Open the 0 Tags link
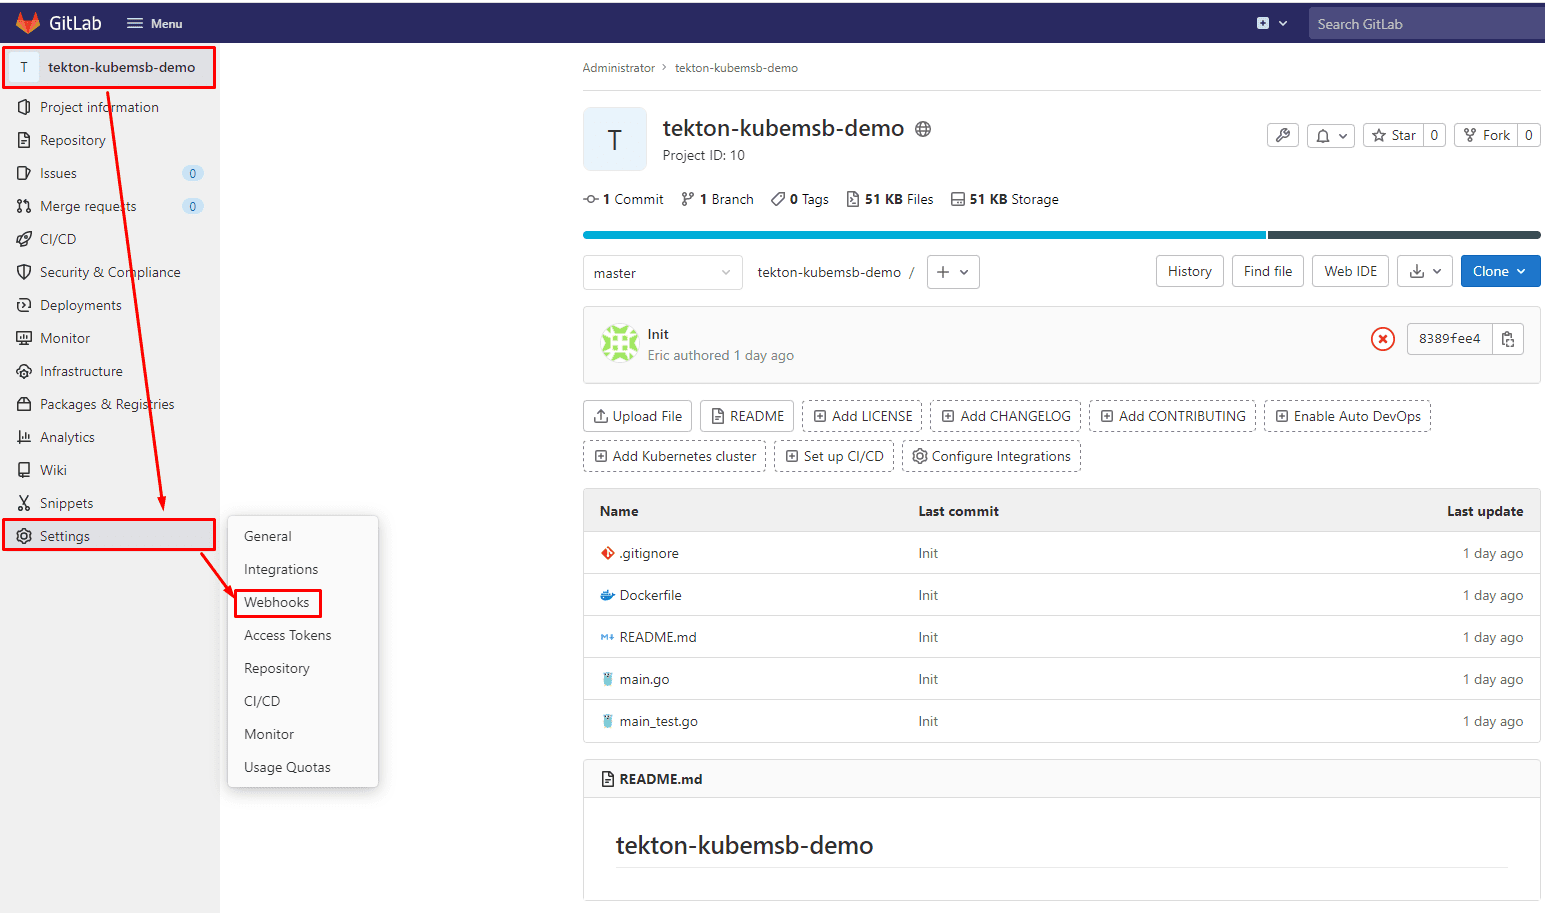 [800, 199]
